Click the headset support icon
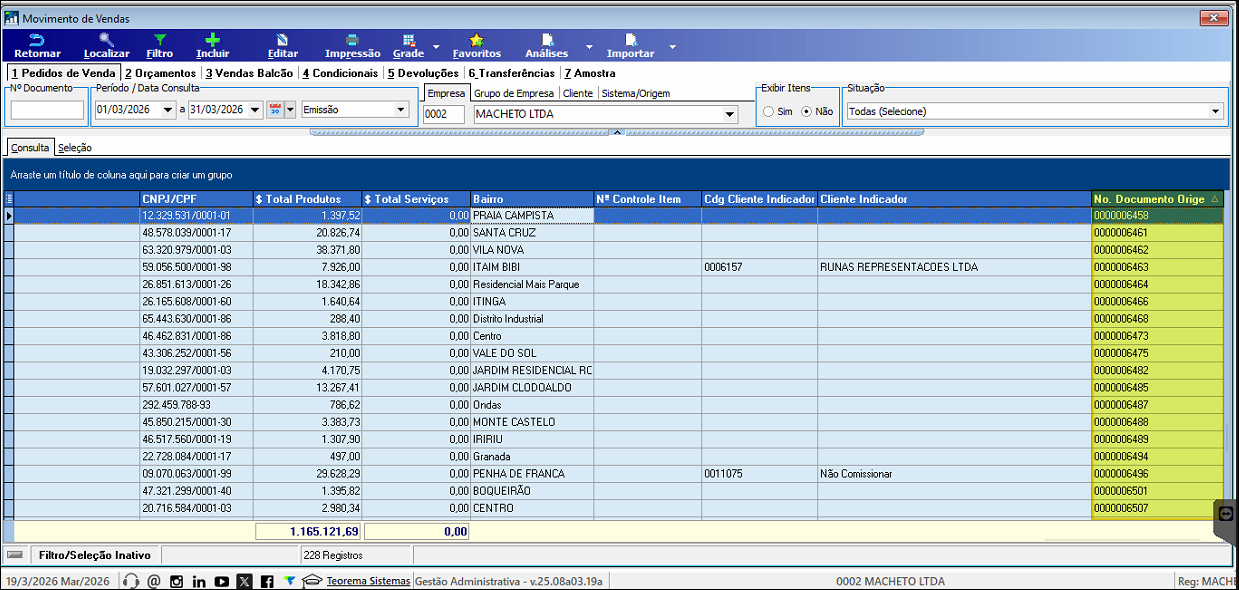Image resolution: width=1239 pixels, height=590 pixels. point(130,581)
